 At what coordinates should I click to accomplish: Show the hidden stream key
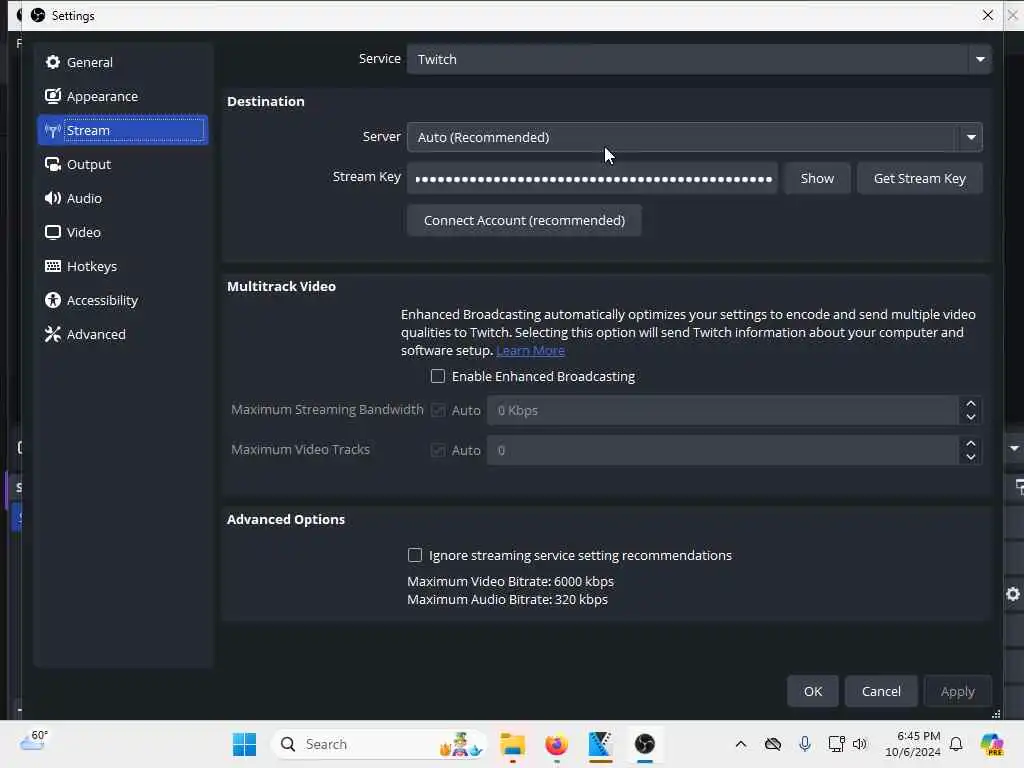click(817, 178)
